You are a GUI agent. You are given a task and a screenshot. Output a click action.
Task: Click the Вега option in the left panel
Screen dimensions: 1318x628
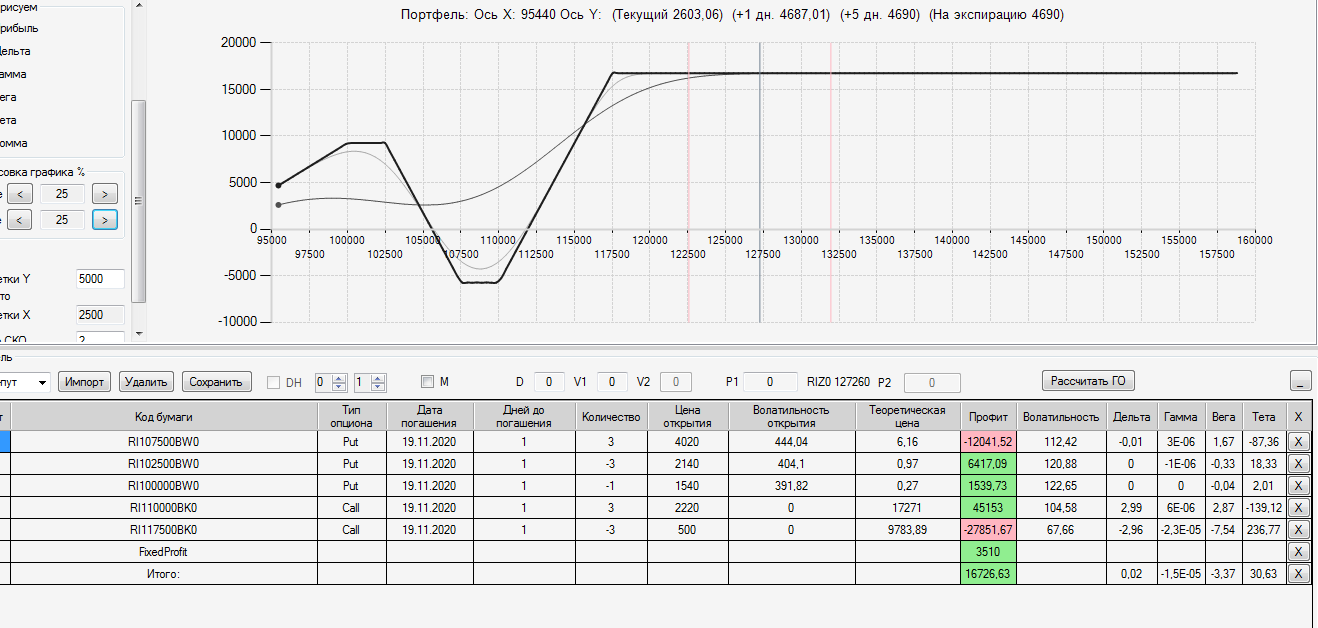9,97
